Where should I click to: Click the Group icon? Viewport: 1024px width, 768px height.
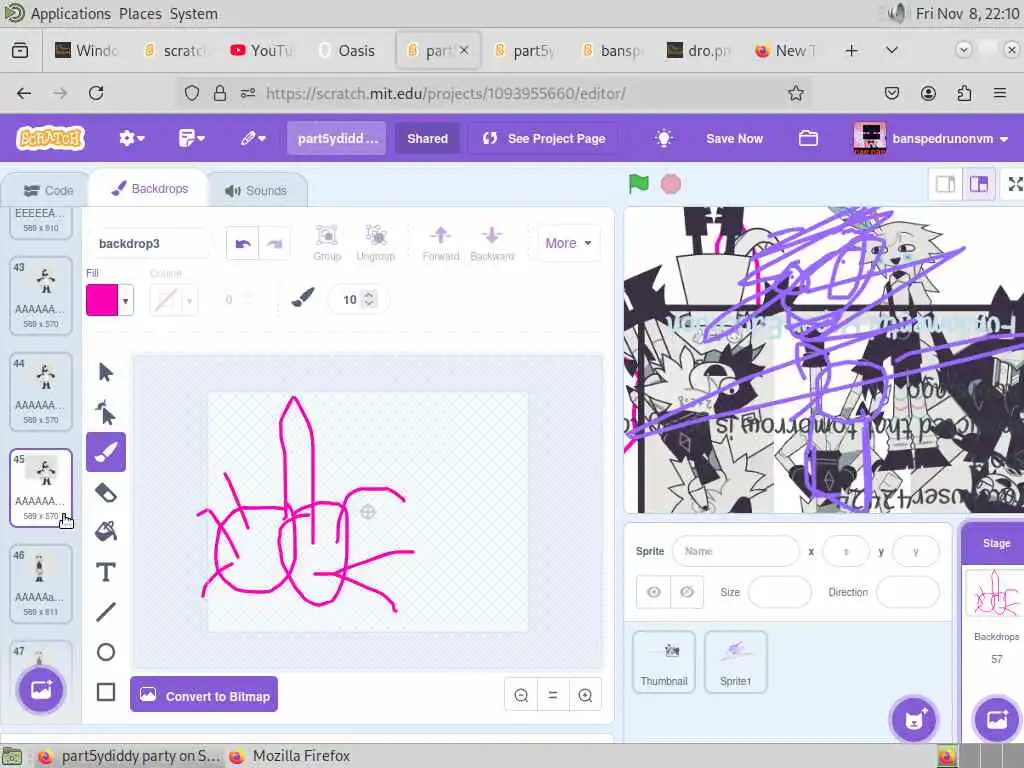(x=327, y=243)
